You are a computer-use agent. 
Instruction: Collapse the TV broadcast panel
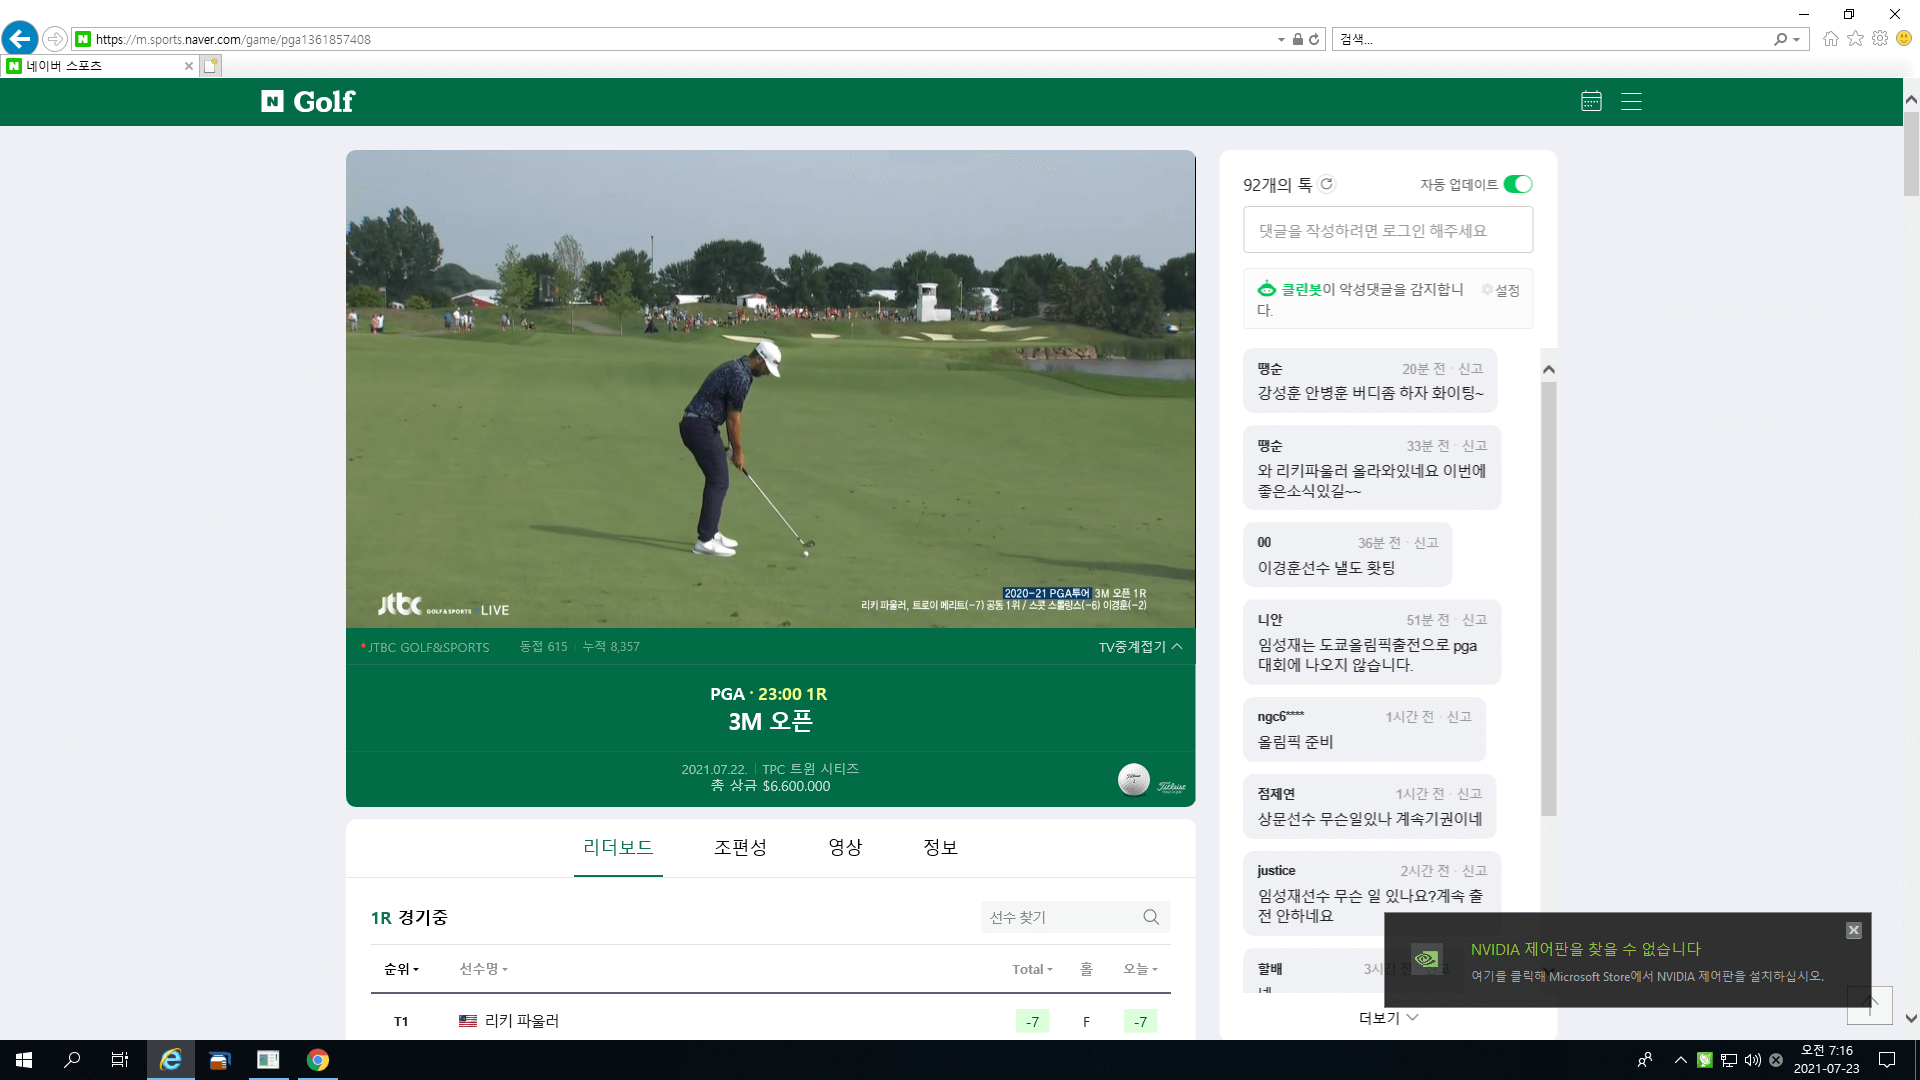[1140, 647]
